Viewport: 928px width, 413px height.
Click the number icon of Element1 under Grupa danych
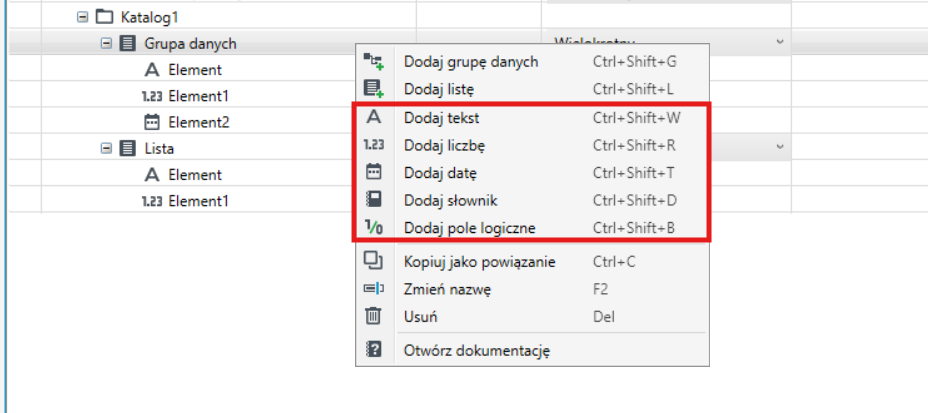152,96
